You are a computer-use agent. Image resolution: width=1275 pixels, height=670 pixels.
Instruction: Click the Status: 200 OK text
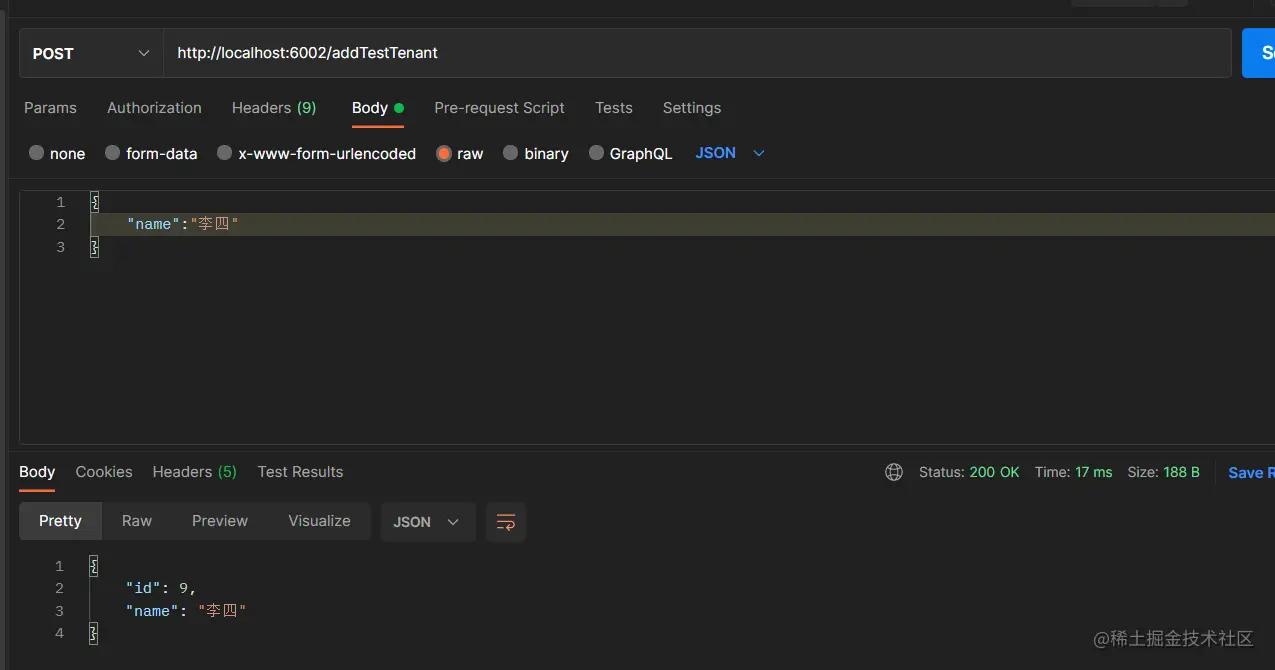[969, 472]
